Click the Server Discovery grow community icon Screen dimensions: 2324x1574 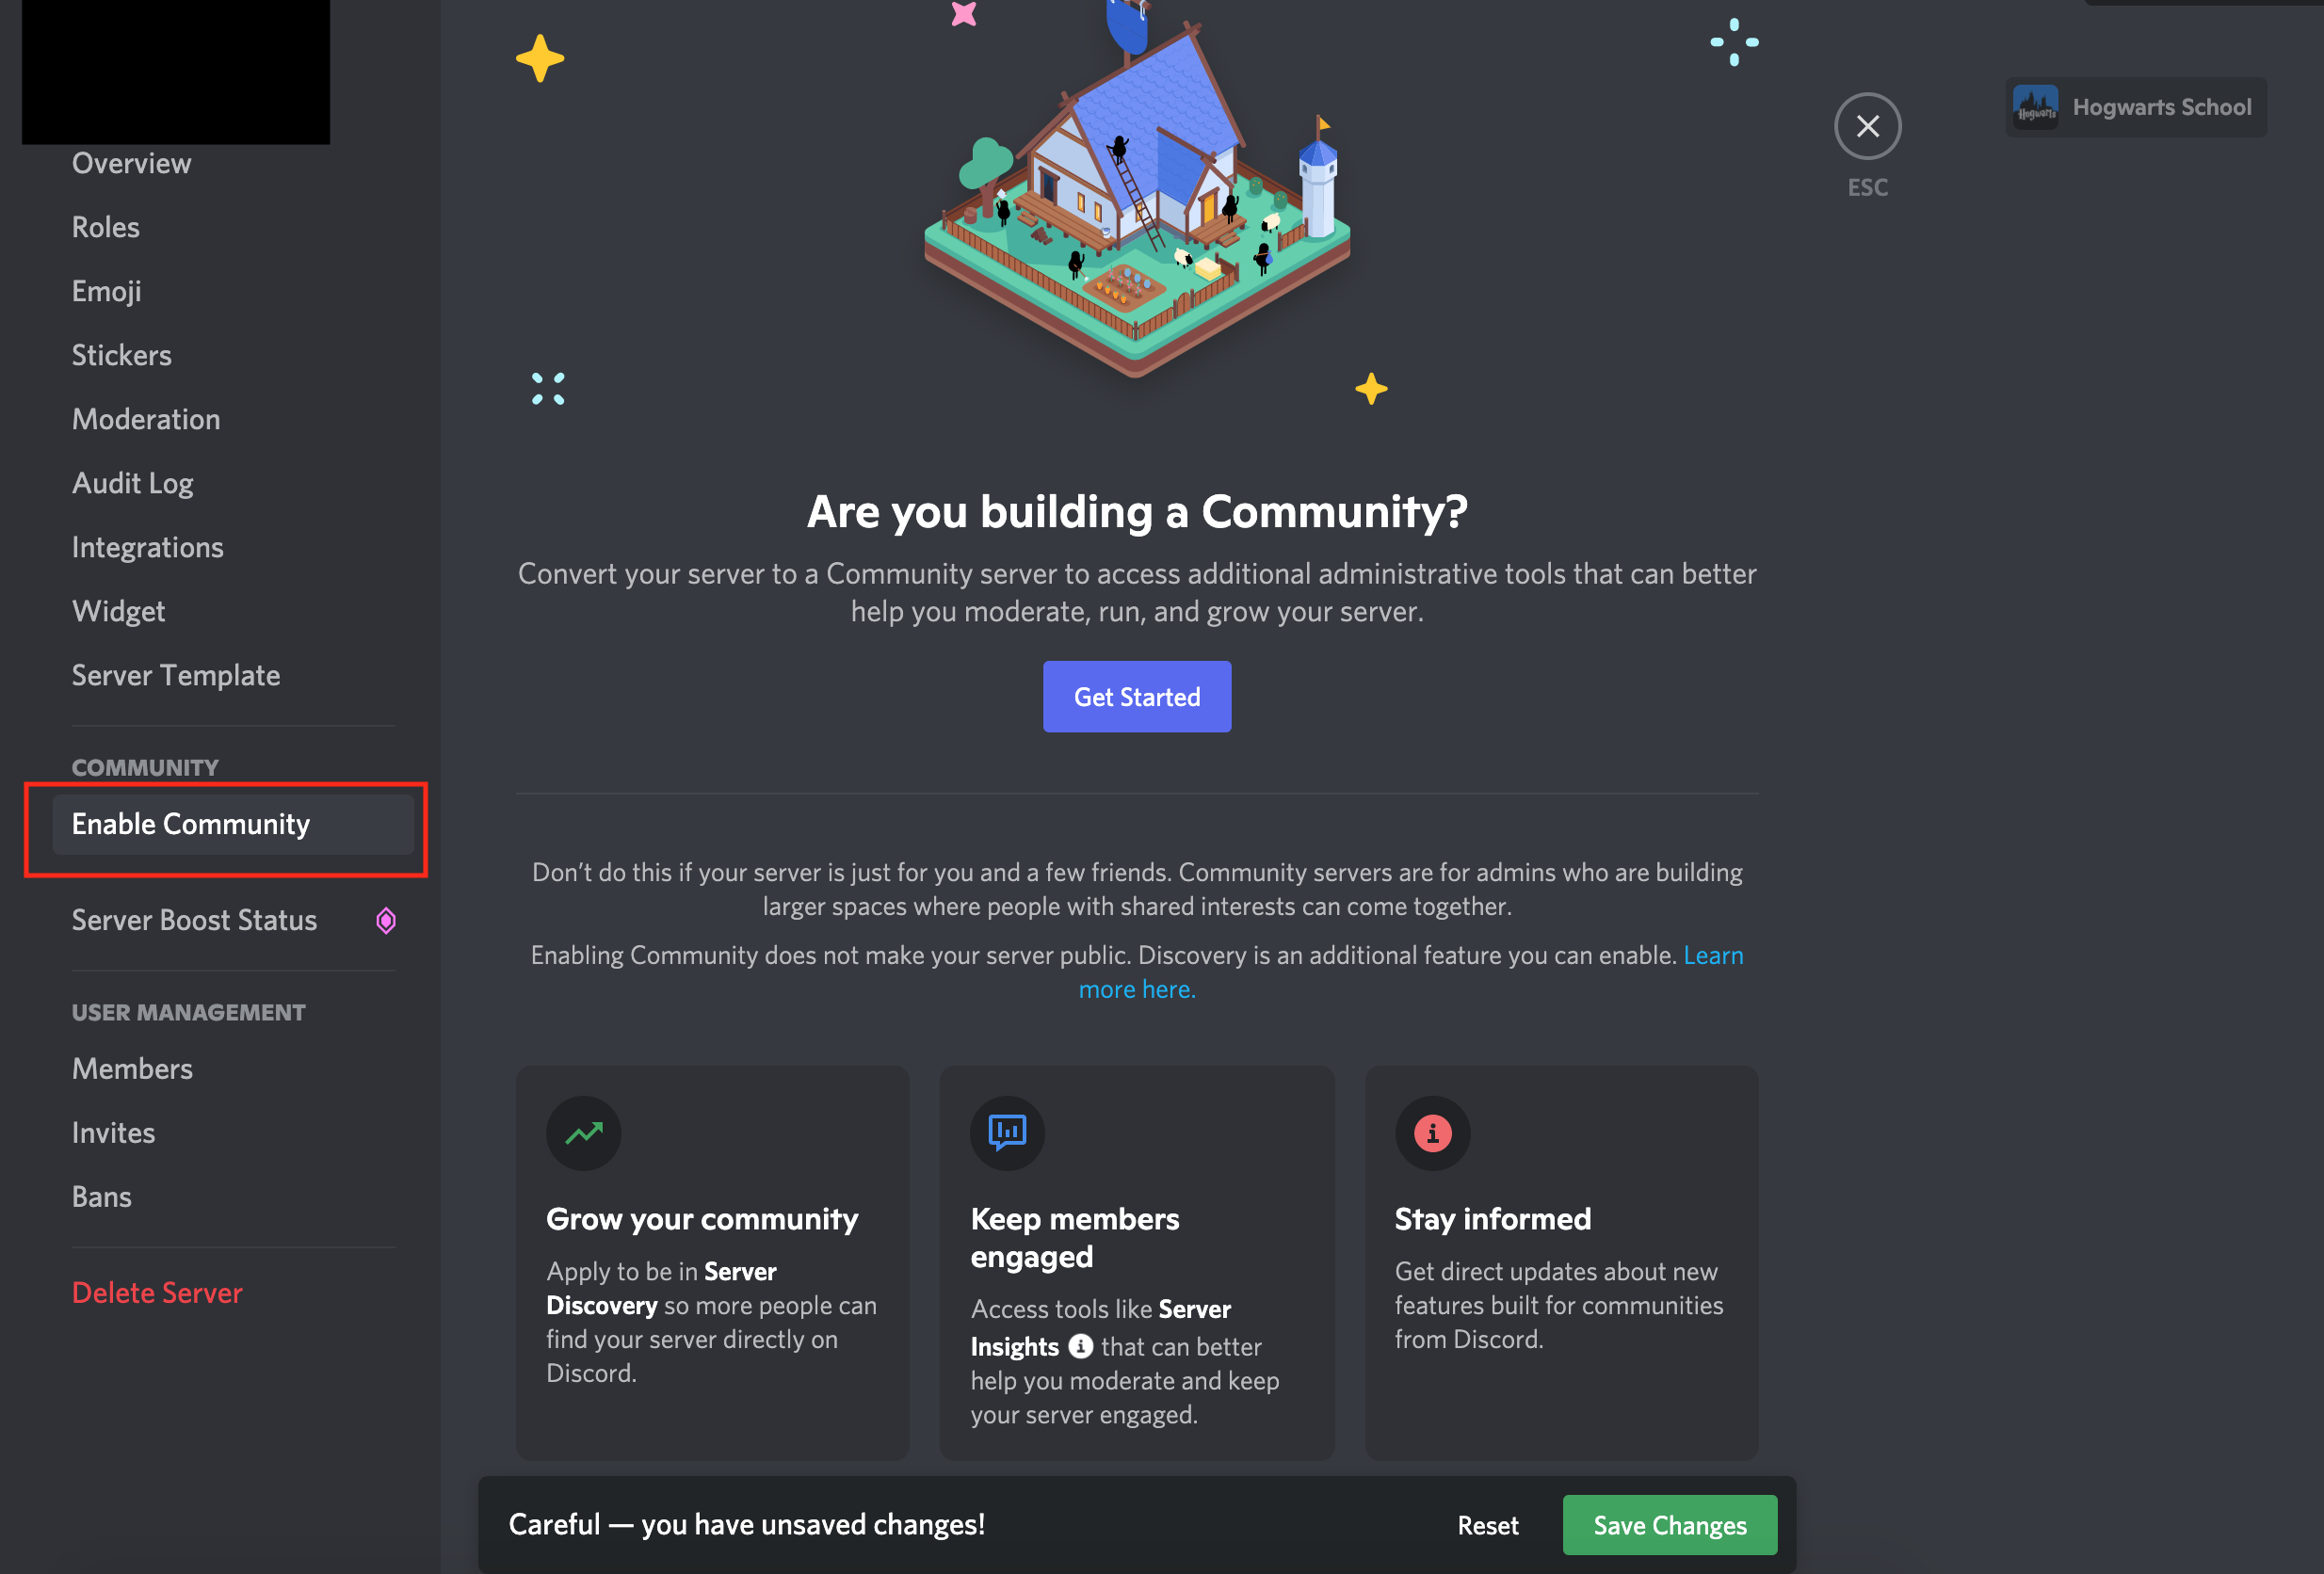coord(583,1132)
